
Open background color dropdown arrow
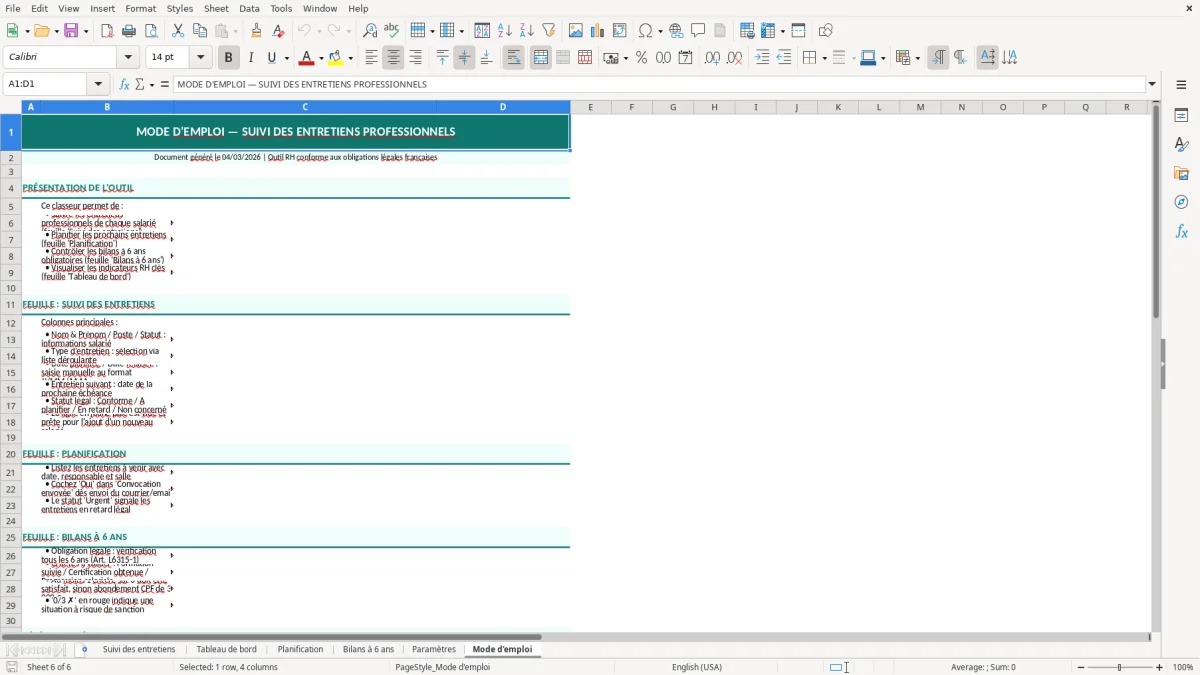(x=350, y=58)
